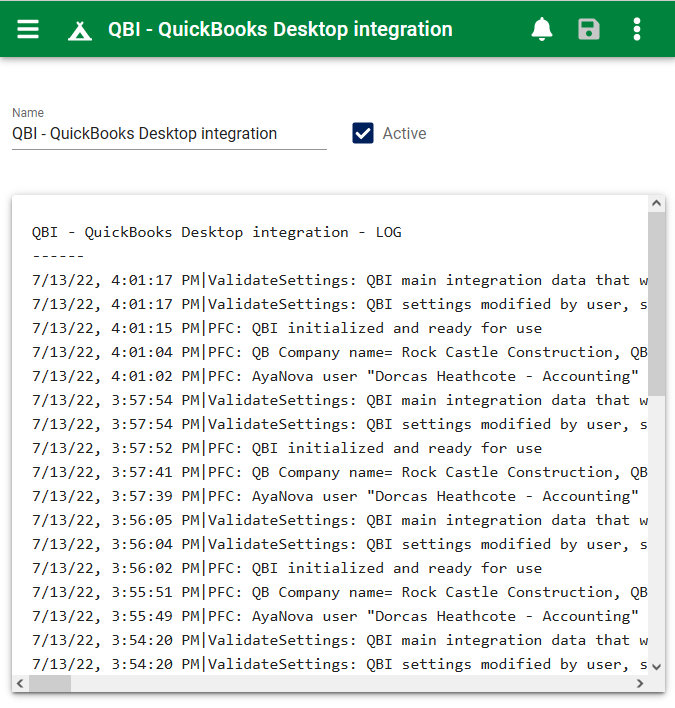Screen dimensions: 675x708
Task: Click the page title in the green header
Action: [x=280, y=29]
